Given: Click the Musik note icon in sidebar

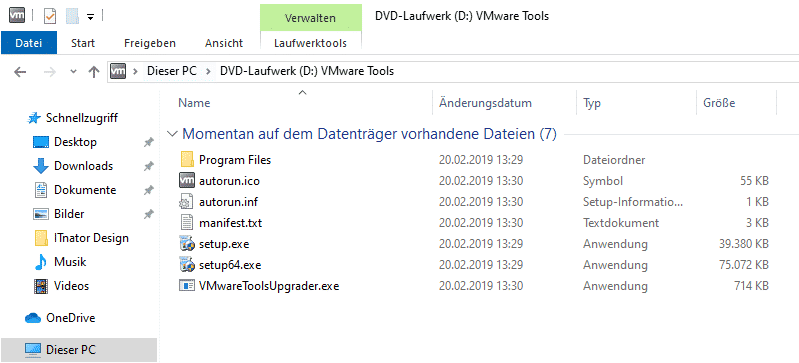Looking at the screenshot, I should (x=40, y=262).
